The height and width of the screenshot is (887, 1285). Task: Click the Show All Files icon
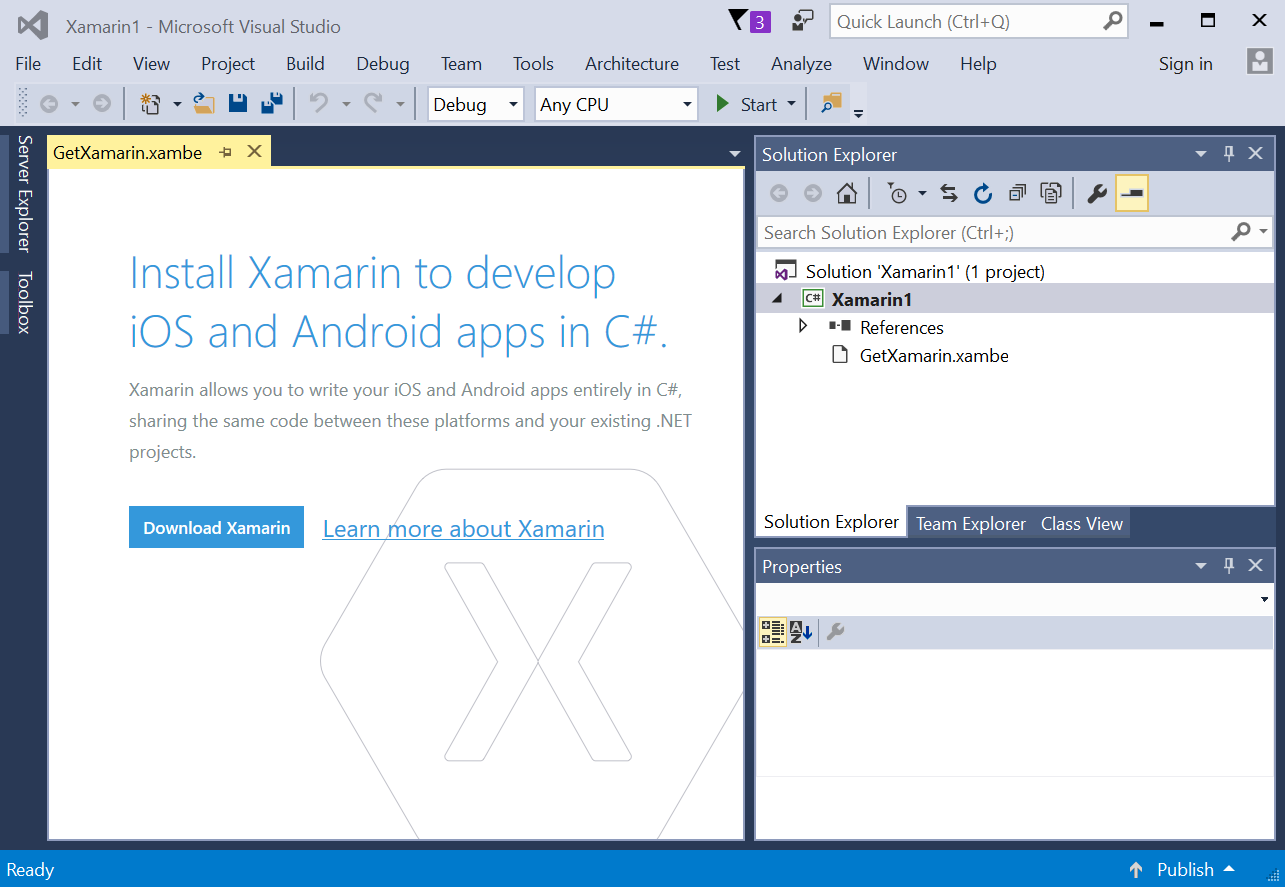coord(1051,194)
